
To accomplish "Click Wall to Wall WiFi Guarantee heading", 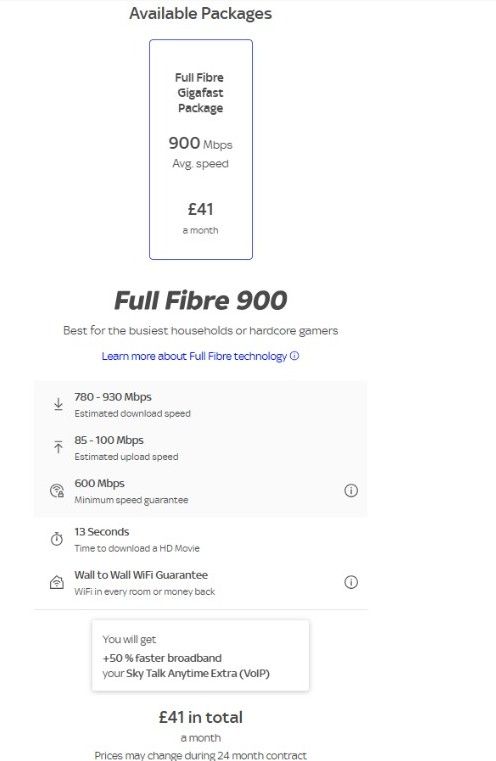I will (141, 575).
